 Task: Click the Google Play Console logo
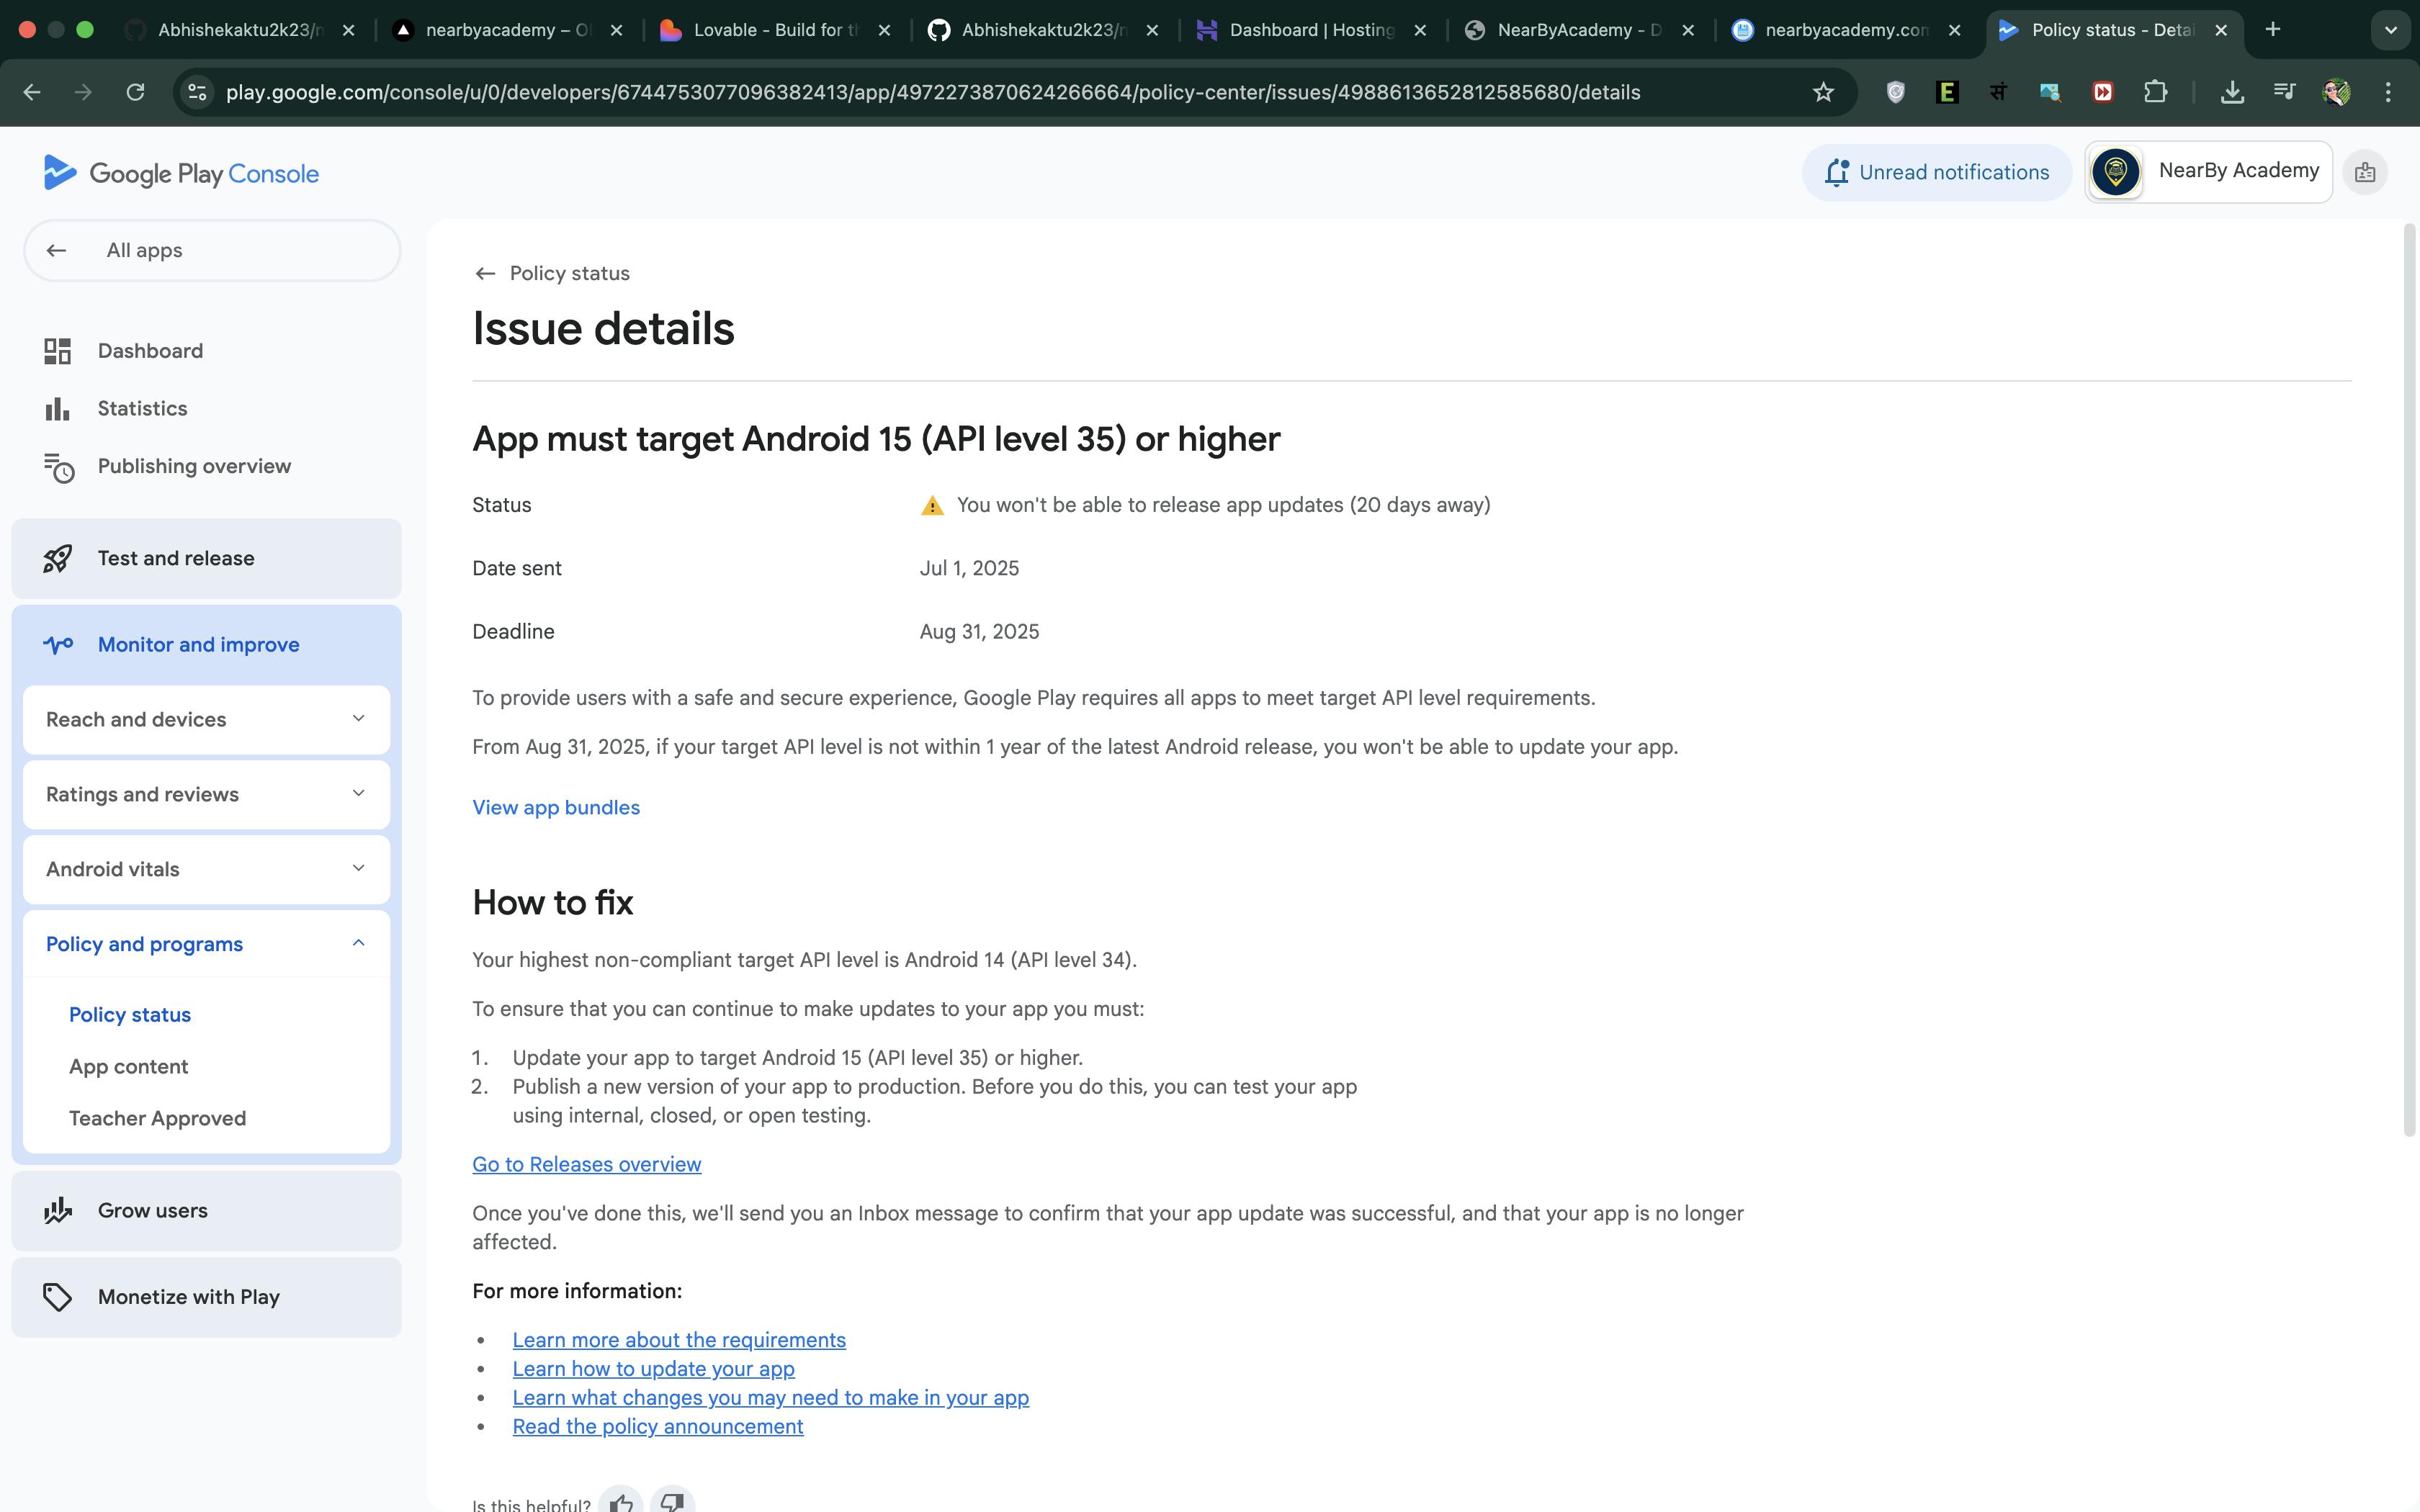coord(181,173)
